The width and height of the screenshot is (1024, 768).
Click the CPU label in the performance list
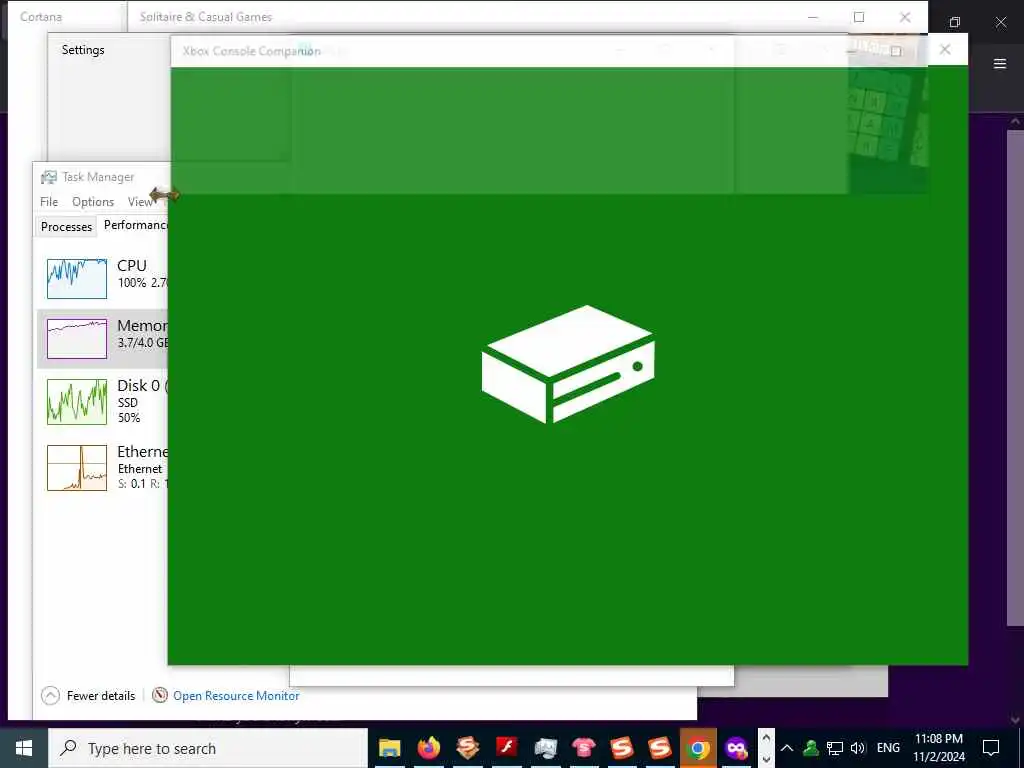pos(132,266)
